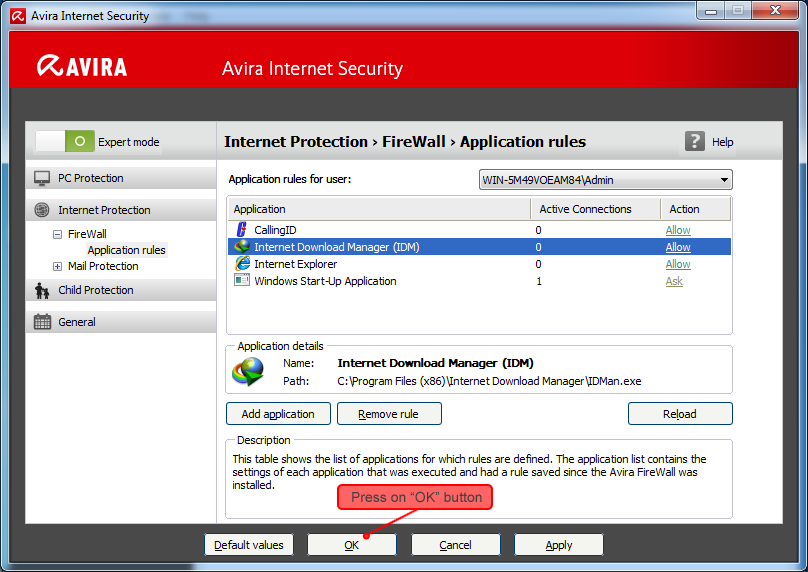
Task: Confirm with the OK button
Action: tap(352, 545)
